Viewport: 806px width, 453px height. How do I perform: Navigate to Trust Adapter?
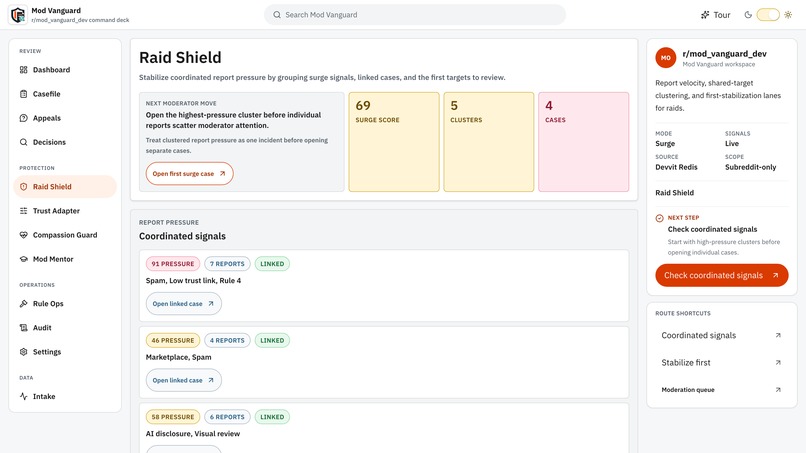tap(65, 211)
